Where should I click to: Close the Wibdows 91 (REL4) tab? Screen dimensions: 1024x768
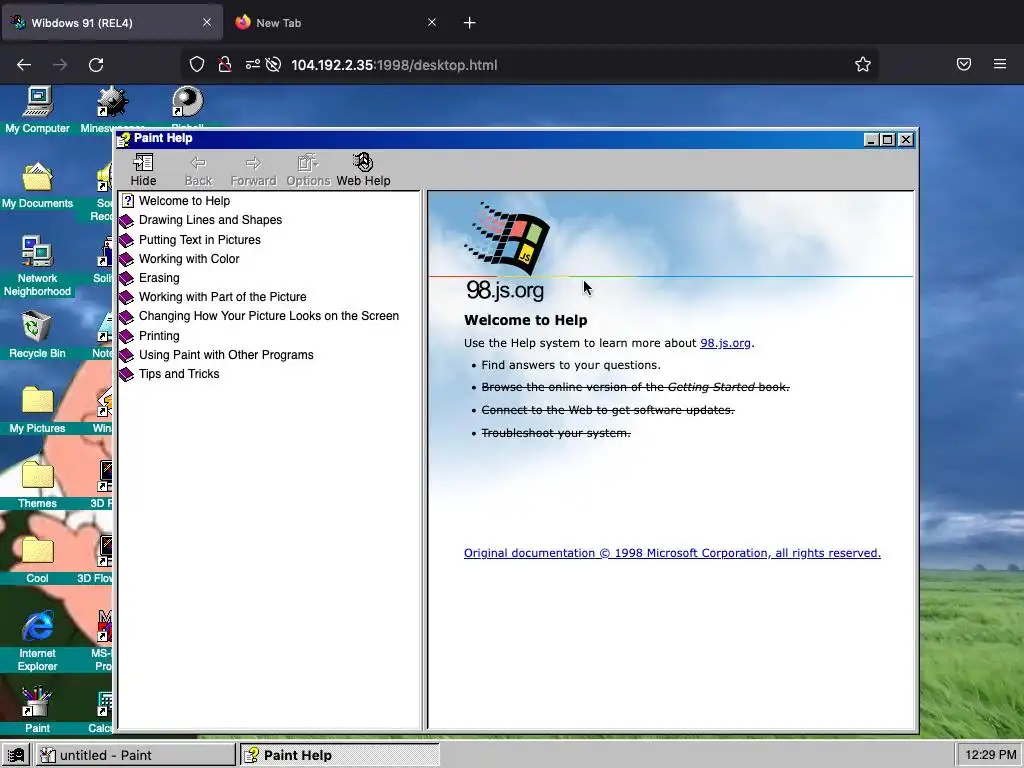(x=207, y=22)
